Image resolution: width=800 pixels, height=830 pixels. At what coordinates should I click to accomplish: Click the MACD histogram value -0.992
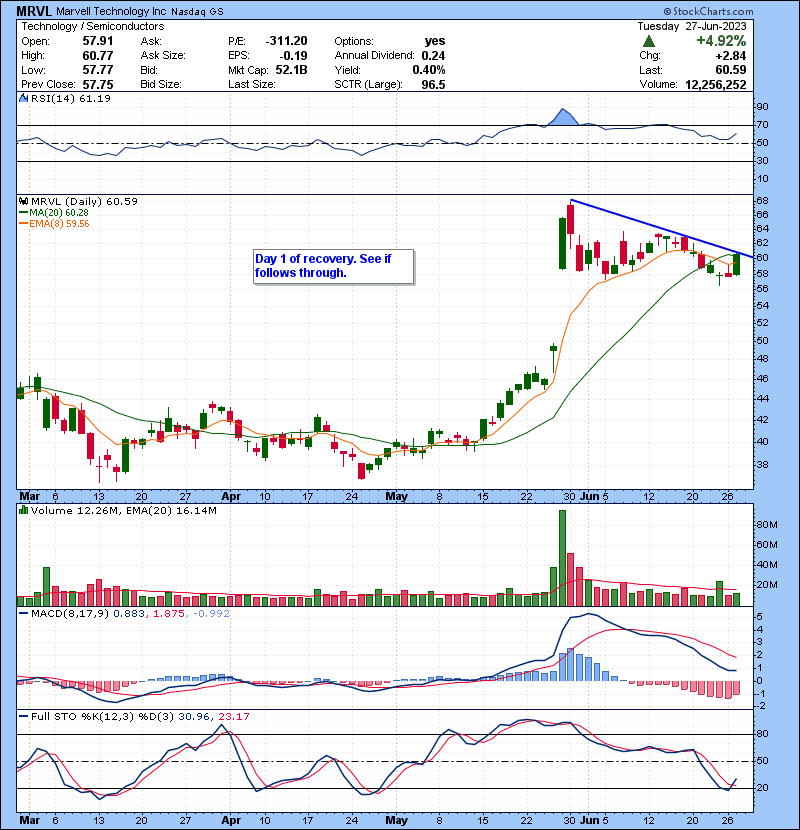coord(211,614)
